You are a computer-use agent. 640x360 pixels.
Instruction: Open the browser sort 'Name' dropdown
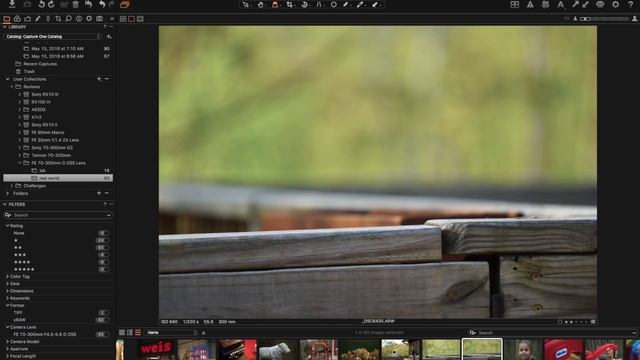171,333
